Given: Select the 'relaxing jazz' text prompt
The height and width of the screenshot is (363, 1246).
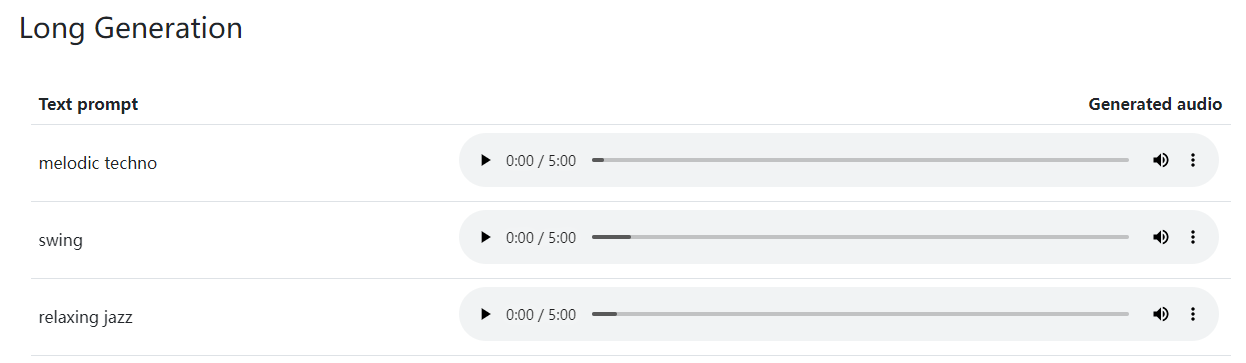Looking at the screenshot, I should coord(86,318).
